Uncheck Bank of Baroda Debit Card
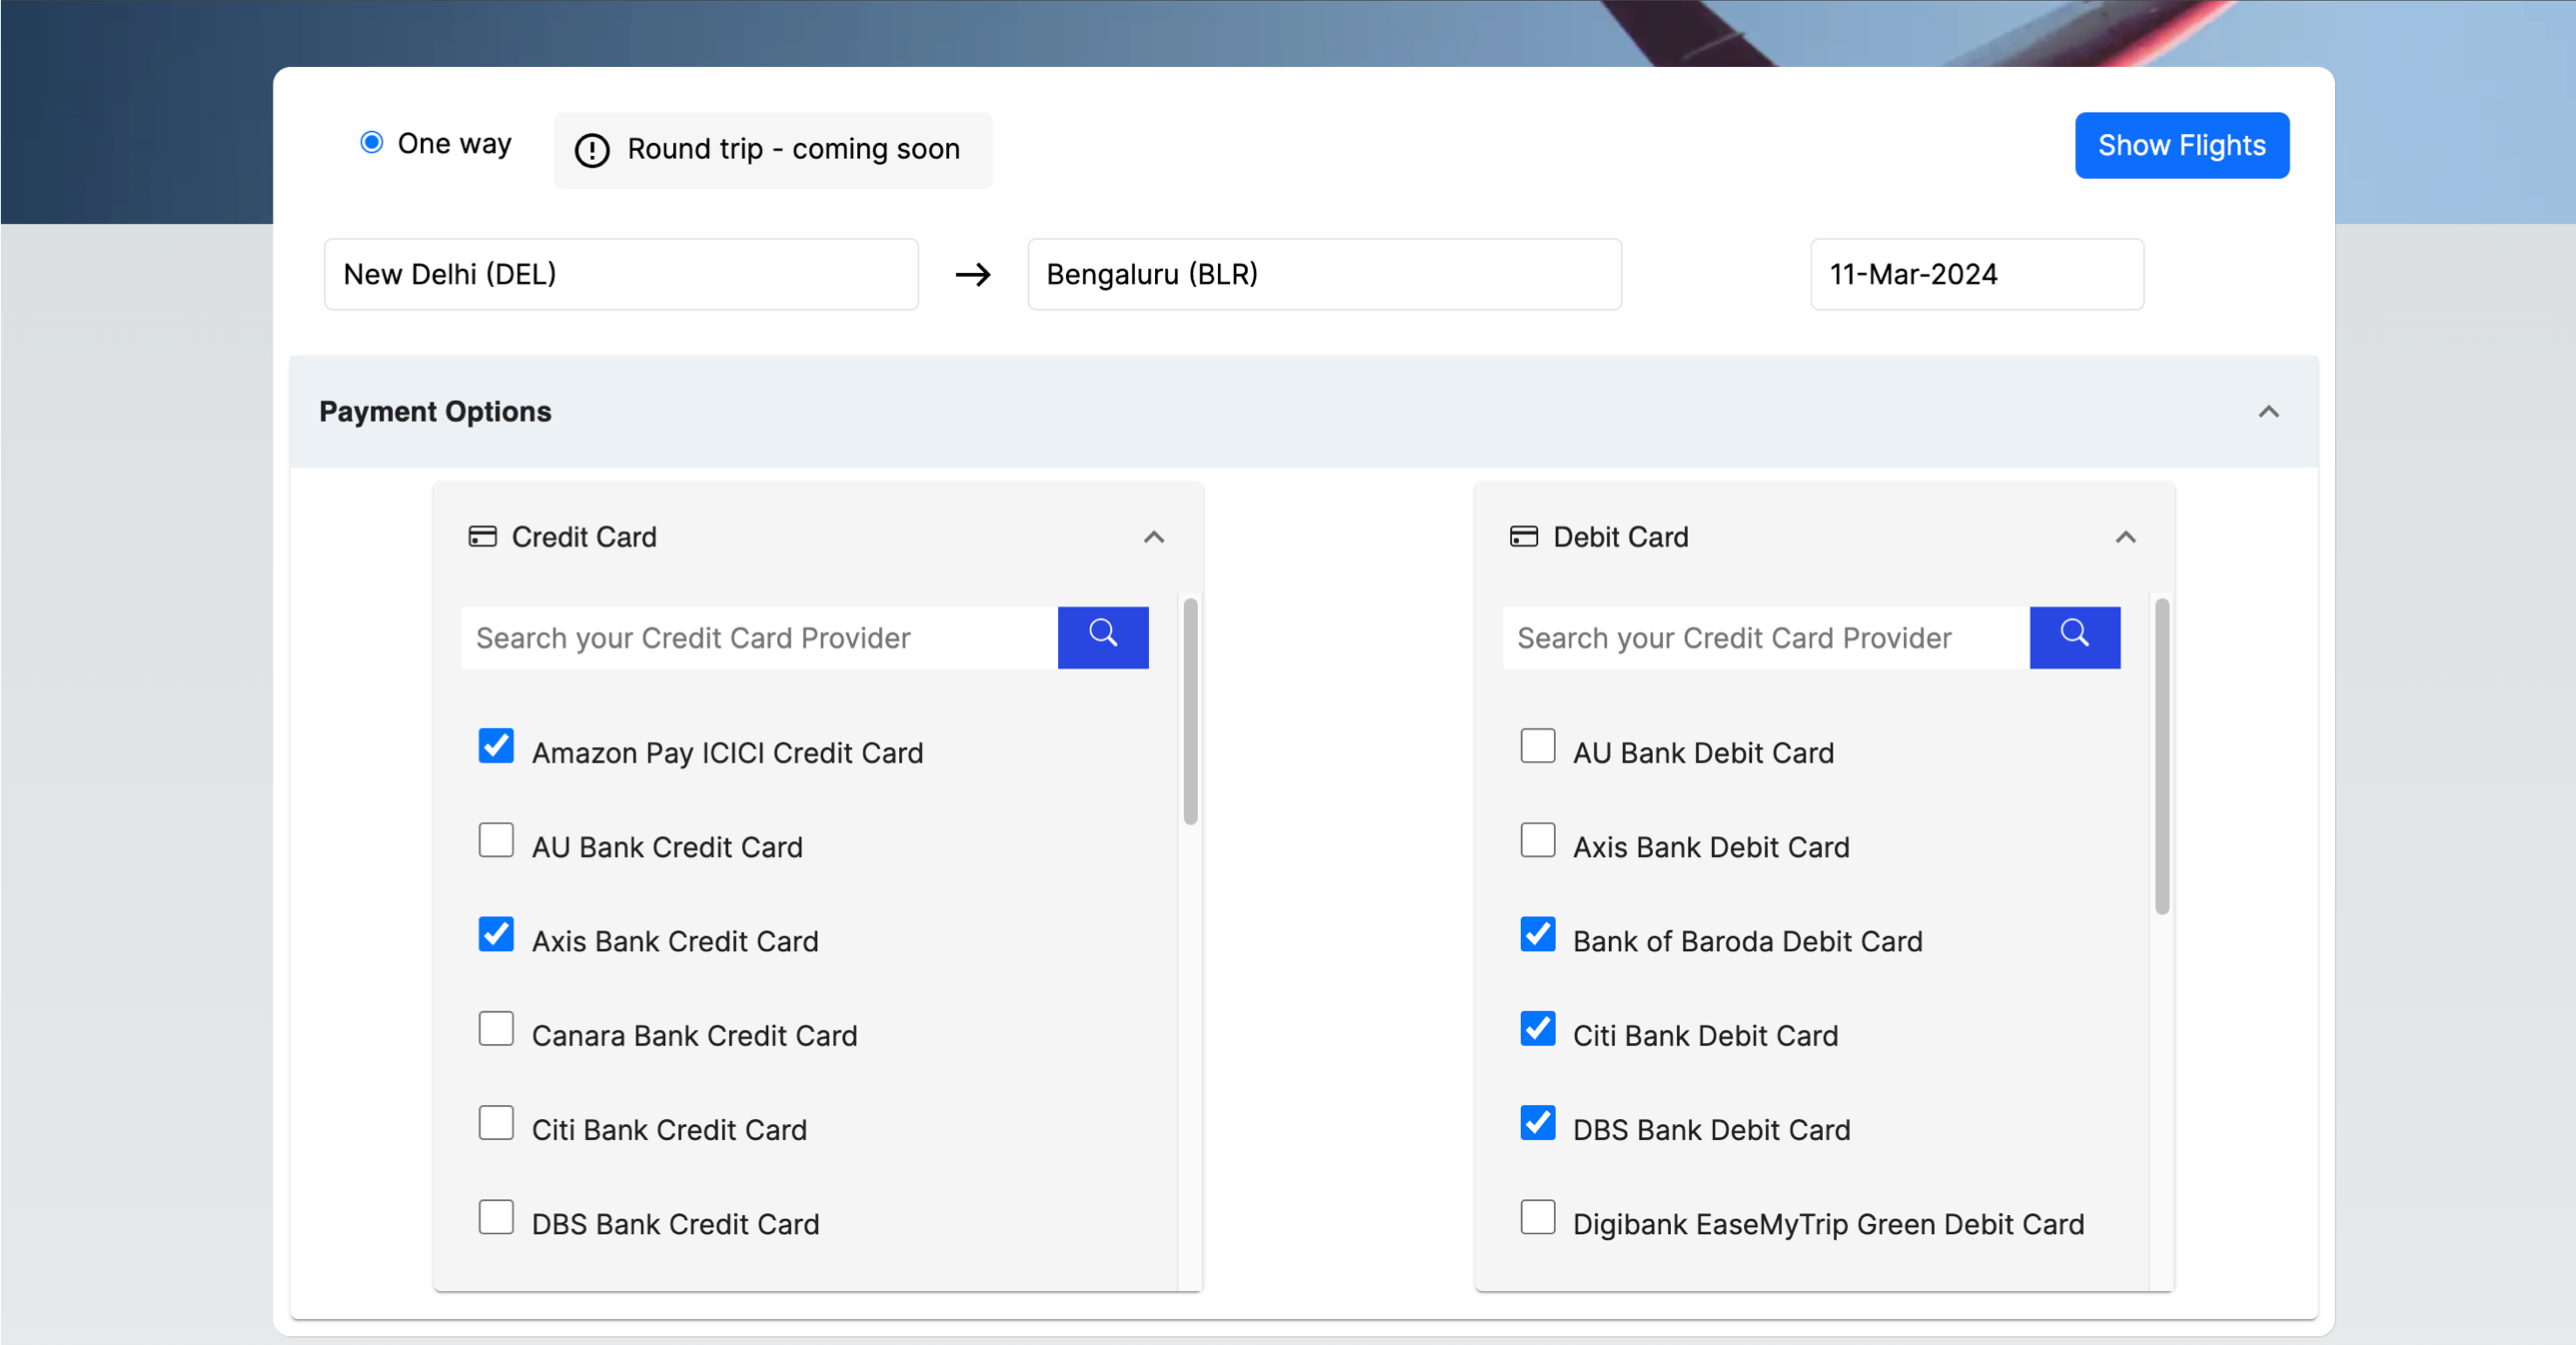Screen dimensions: 2576x1345 click(x=1537, y=934)
